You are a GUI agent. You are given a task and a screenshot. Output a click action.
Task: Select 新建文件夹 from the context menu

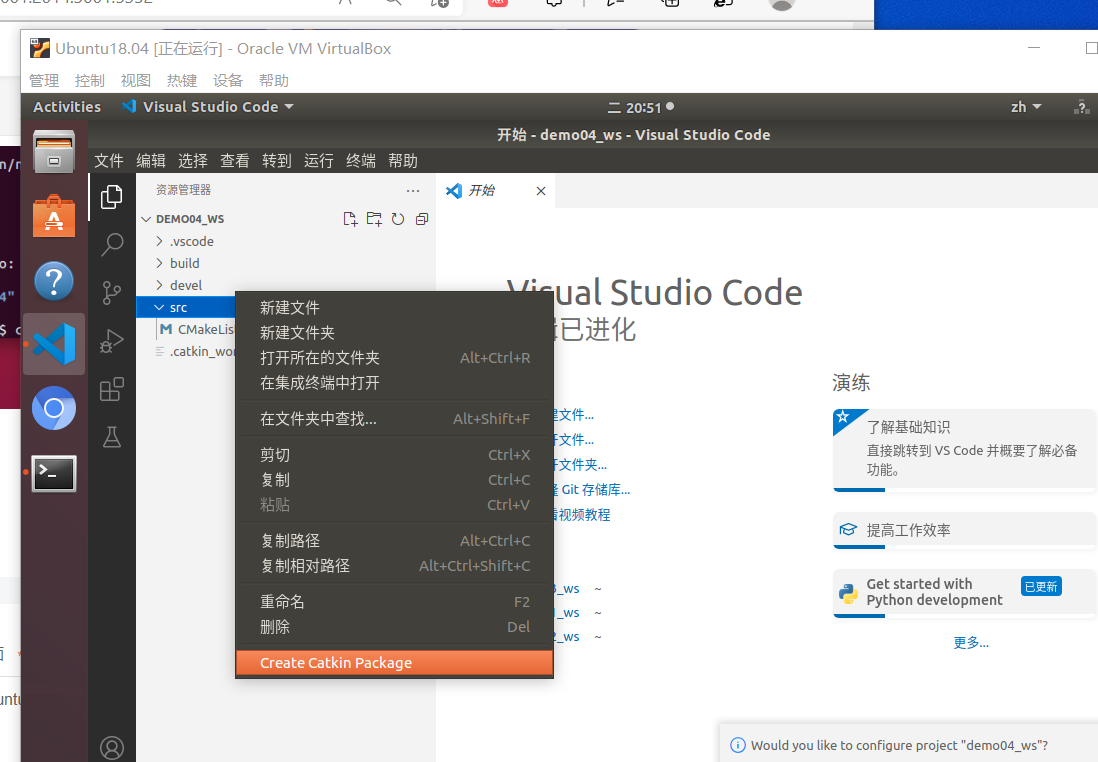point(394,333)
